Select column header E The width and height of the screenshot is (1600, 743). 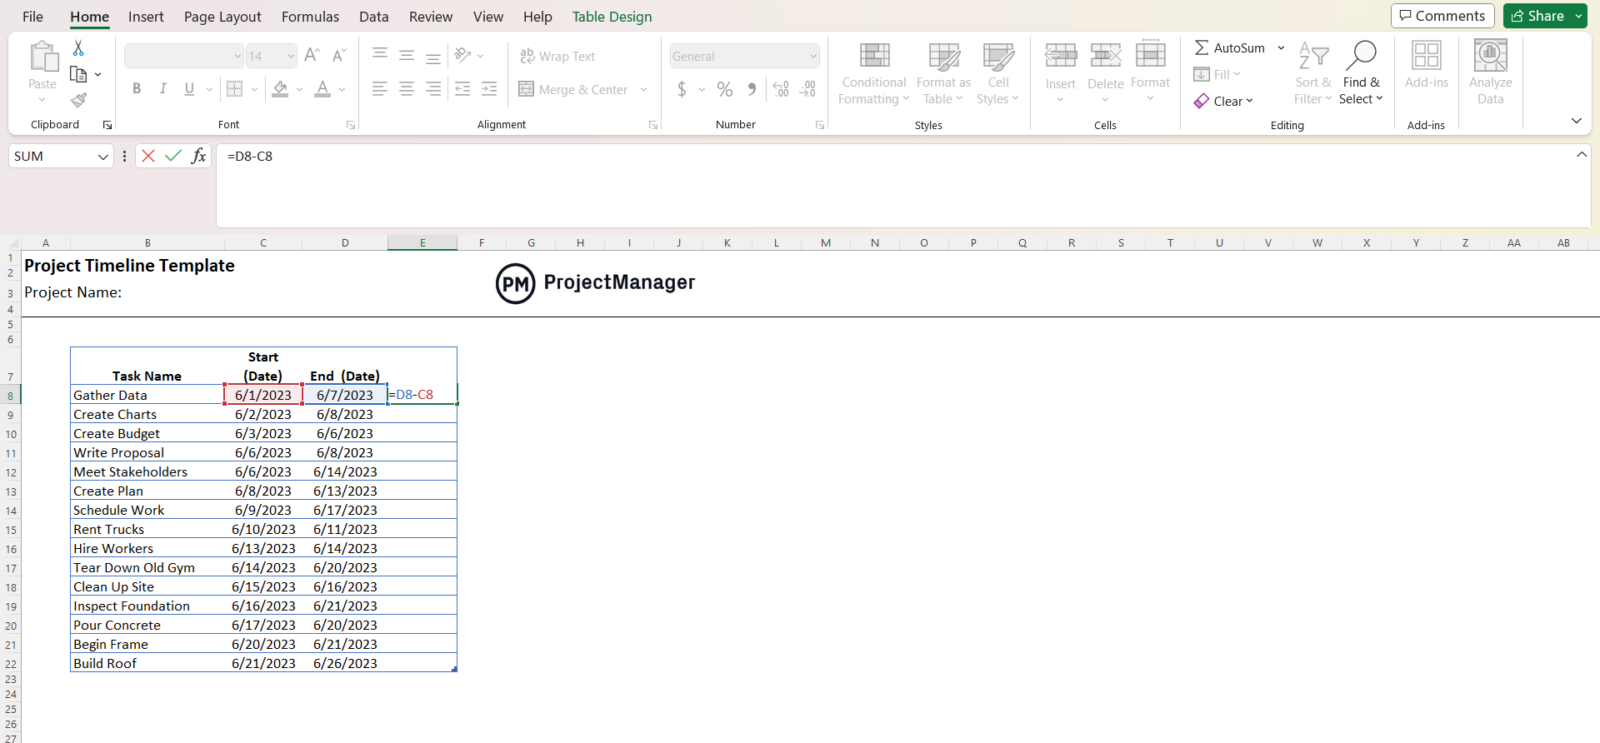point(422,243)
